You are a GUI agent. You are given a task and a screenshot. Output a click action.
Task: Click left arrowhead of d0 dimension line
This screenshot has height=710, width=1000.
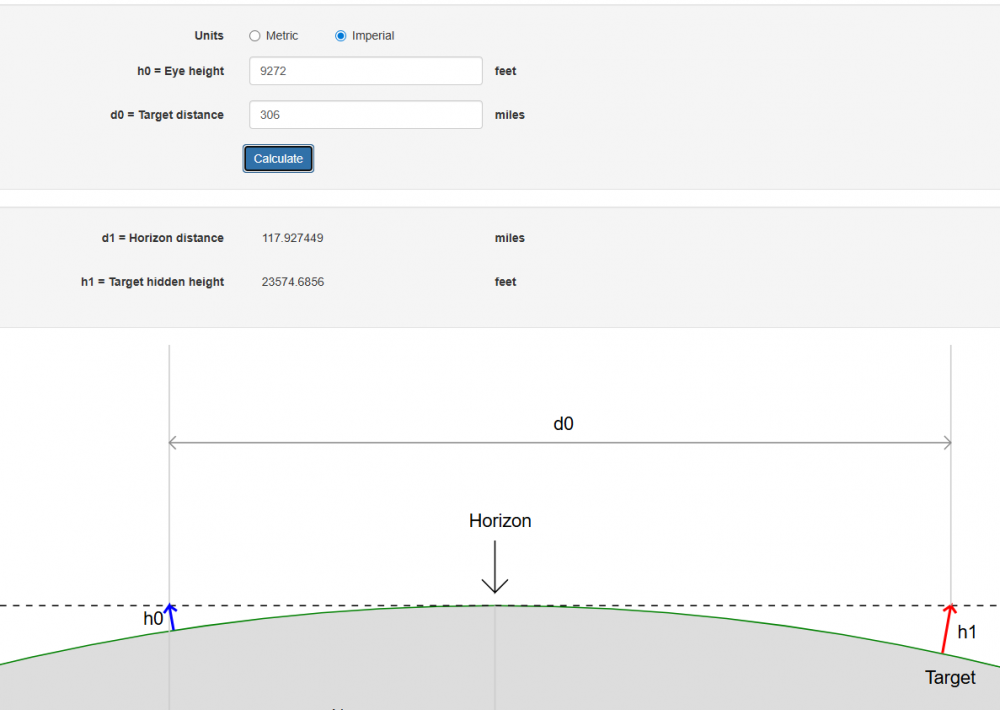click(x=173, y=442)
